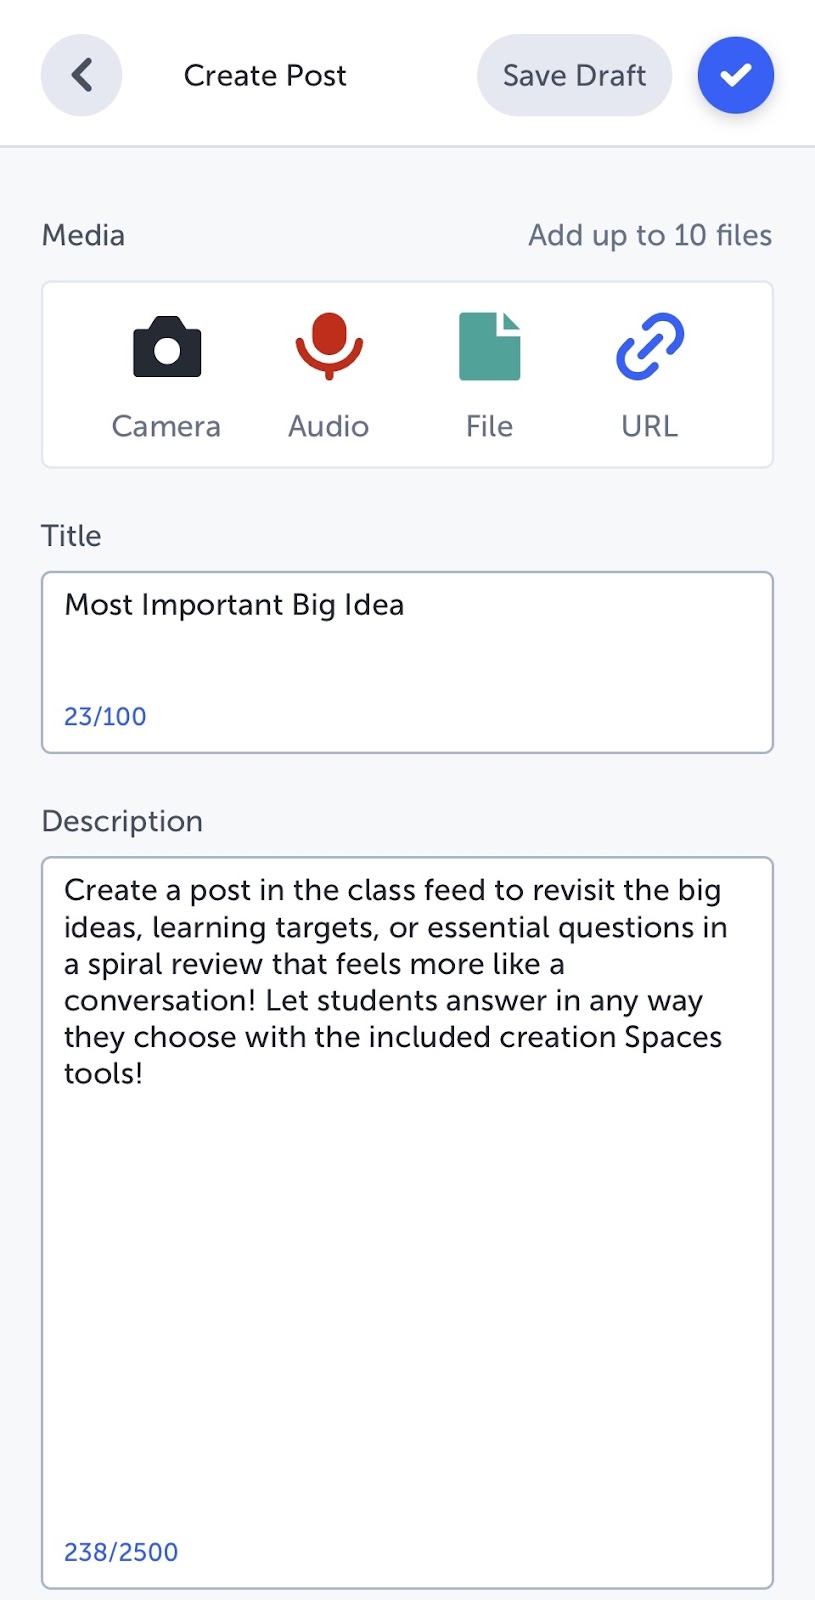Tap the green file document icon

(489, 347)
